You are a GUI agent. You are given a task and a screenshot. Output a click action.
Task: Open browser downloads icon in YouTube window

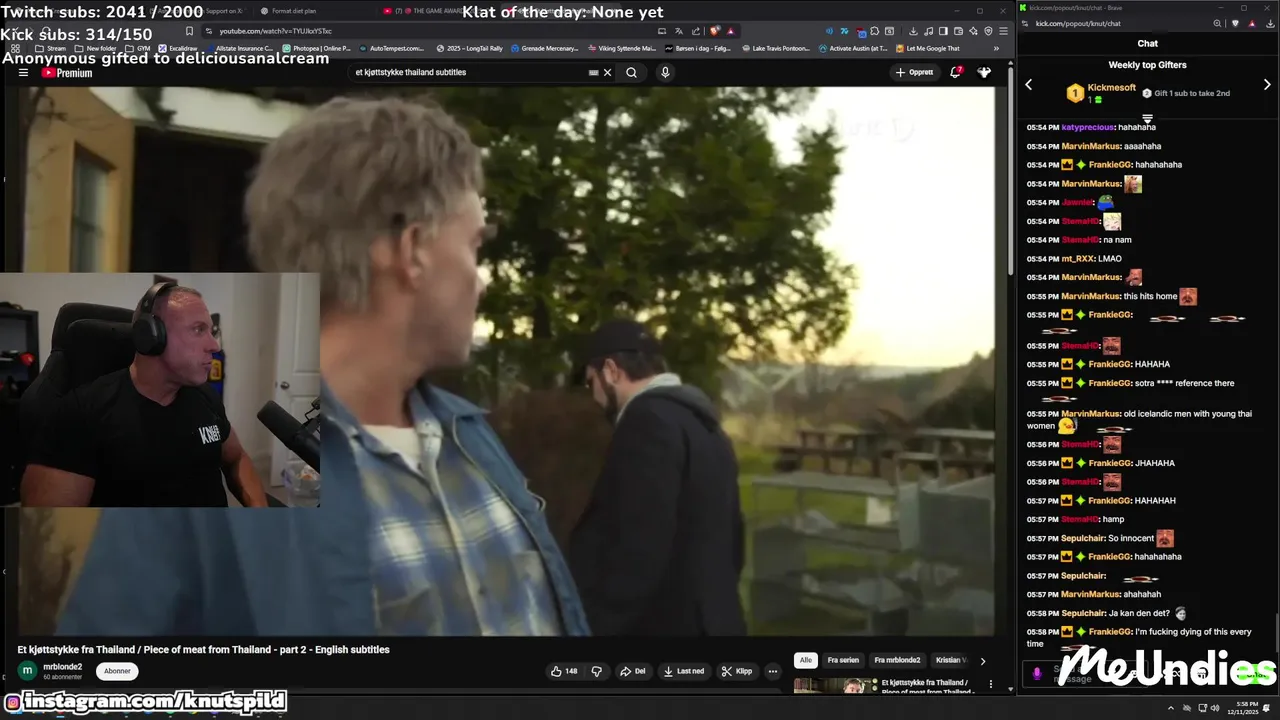pyautogui.click(x=913, y=31)
